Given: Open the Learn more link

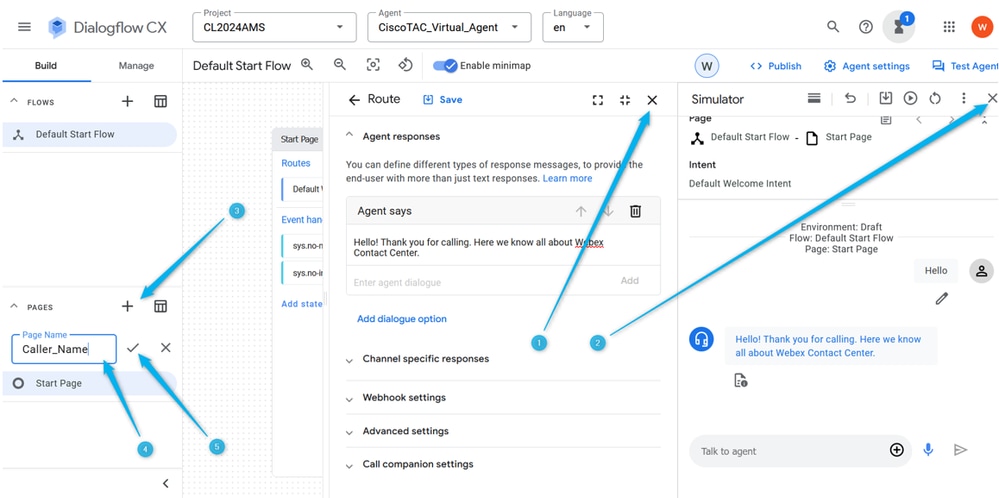Looking at the screenshot, I should point(567,178).
